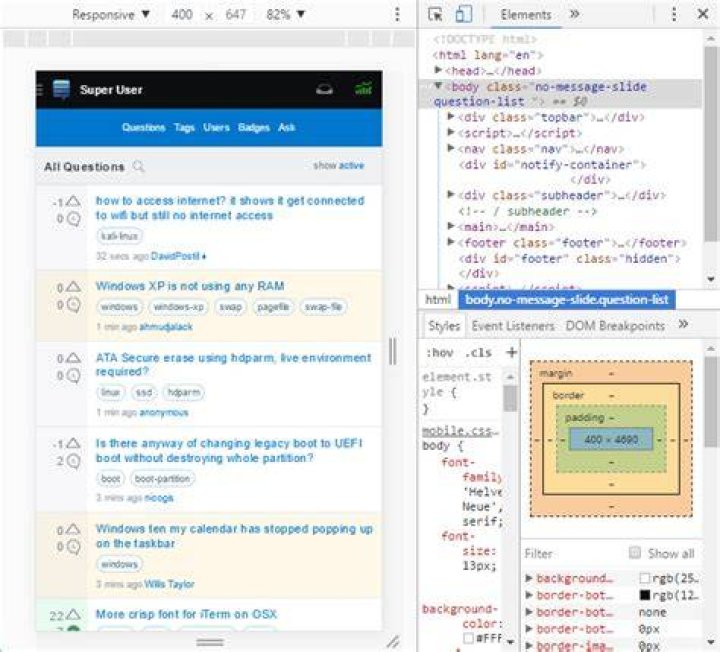
Task: Answers bubble icon on 'how to access internet' question
Action: coord(73,219)
